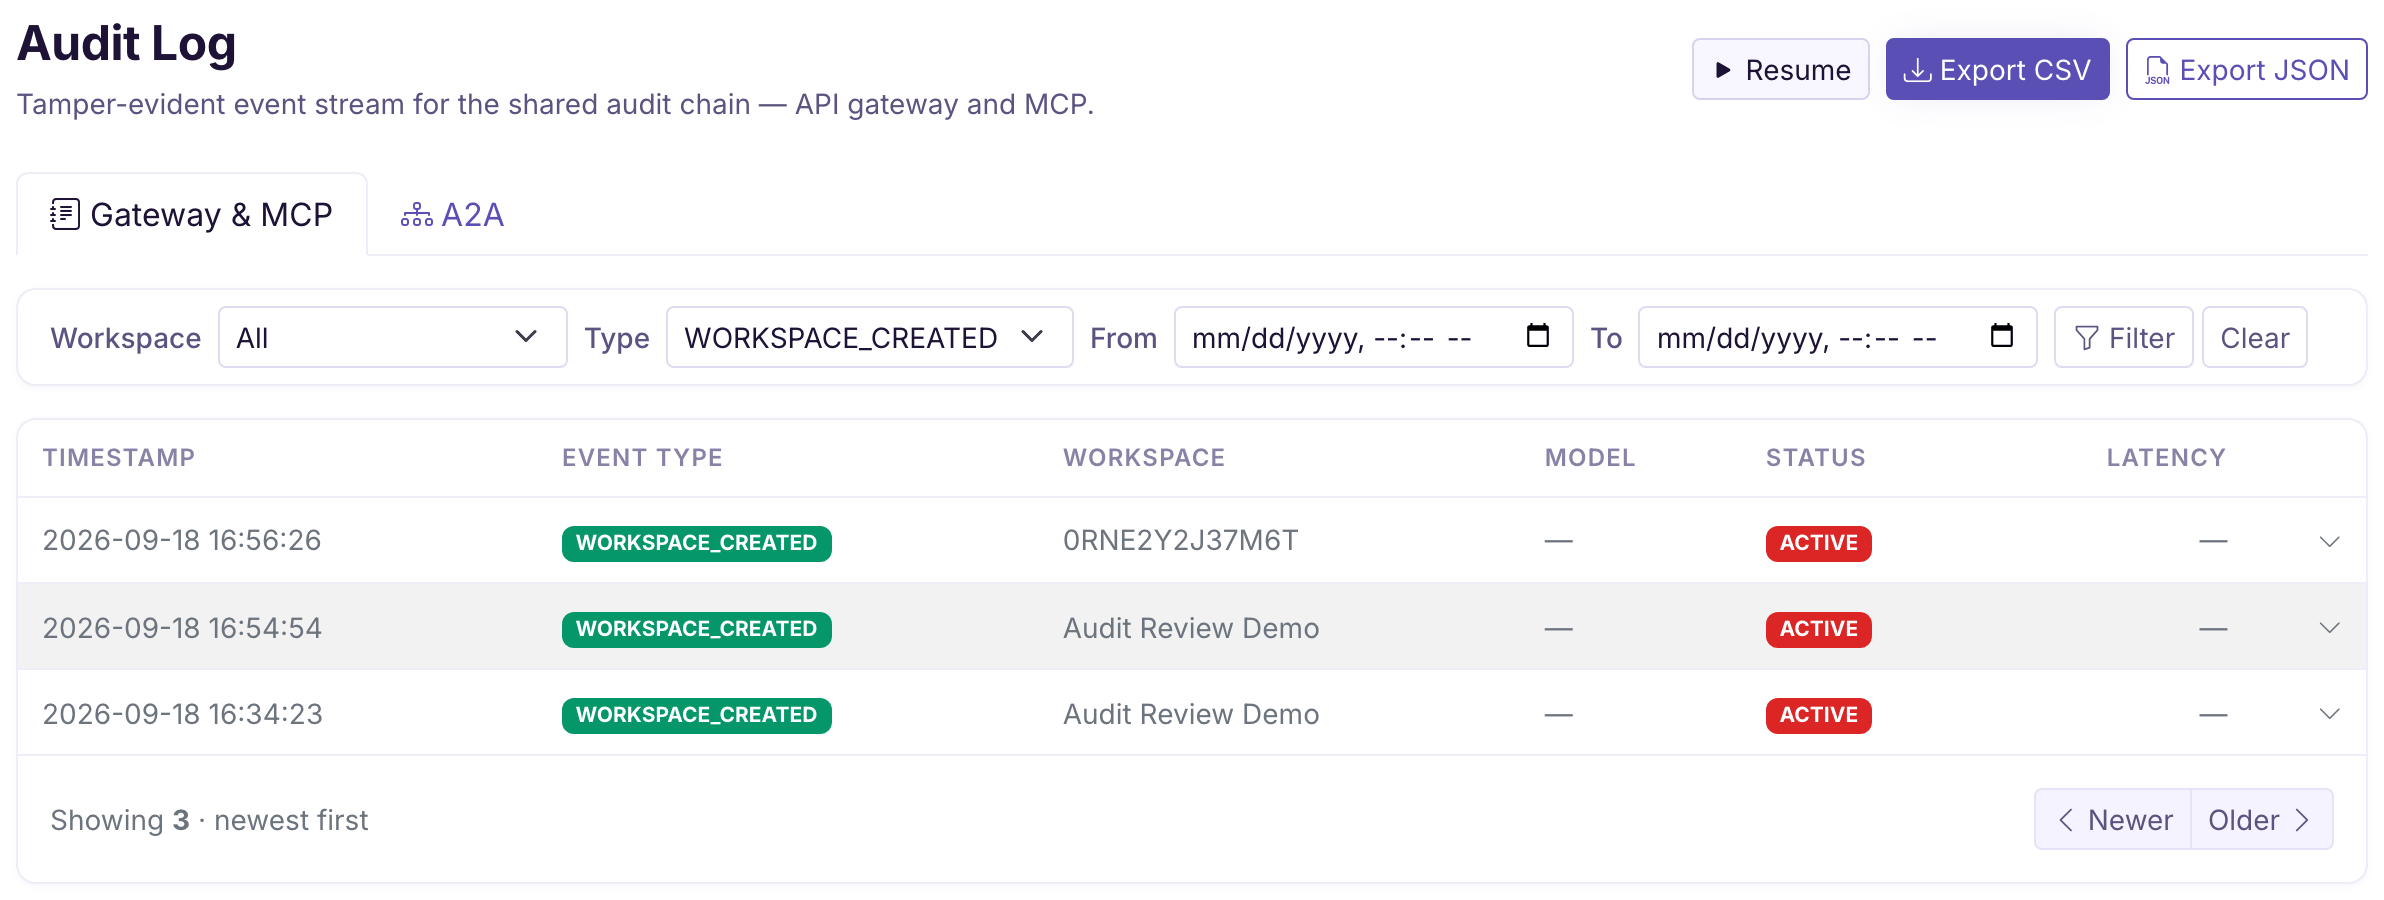Click Audit Review Demo in the 16:54:54 row
This screenshot has width=2384, height=900.
point(1191,628)
